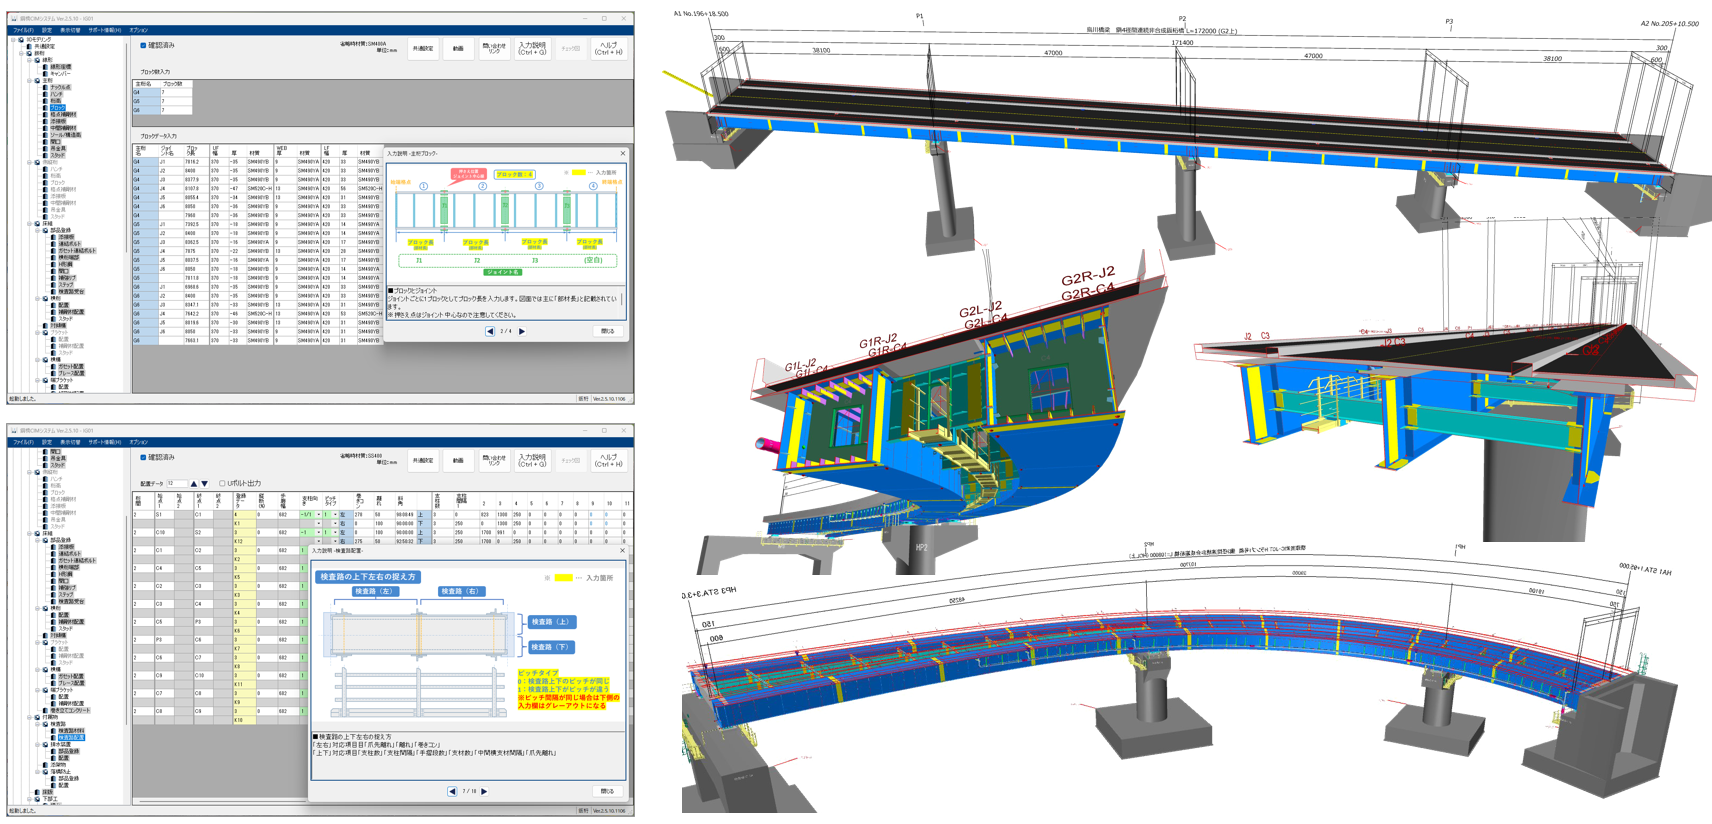Click the page icon beside キャンバー

pyautogui.click(x=45, y=74)
